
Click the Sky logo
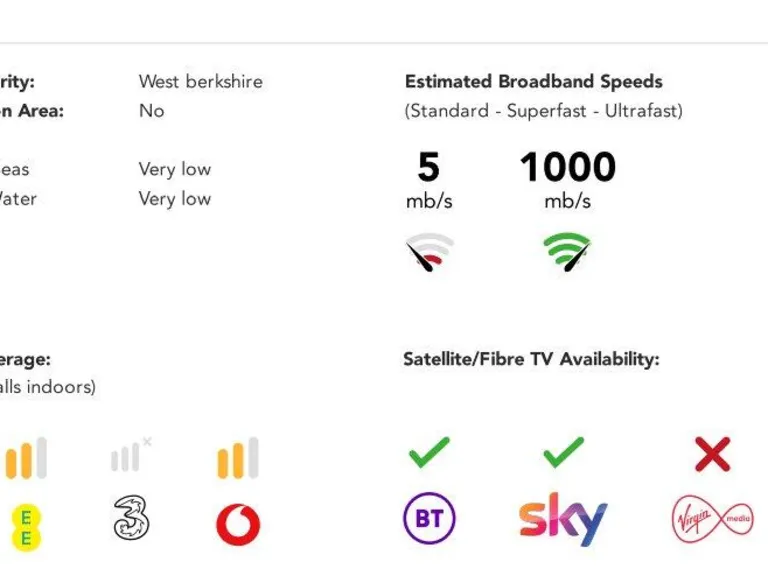click(x=563, y=519)
